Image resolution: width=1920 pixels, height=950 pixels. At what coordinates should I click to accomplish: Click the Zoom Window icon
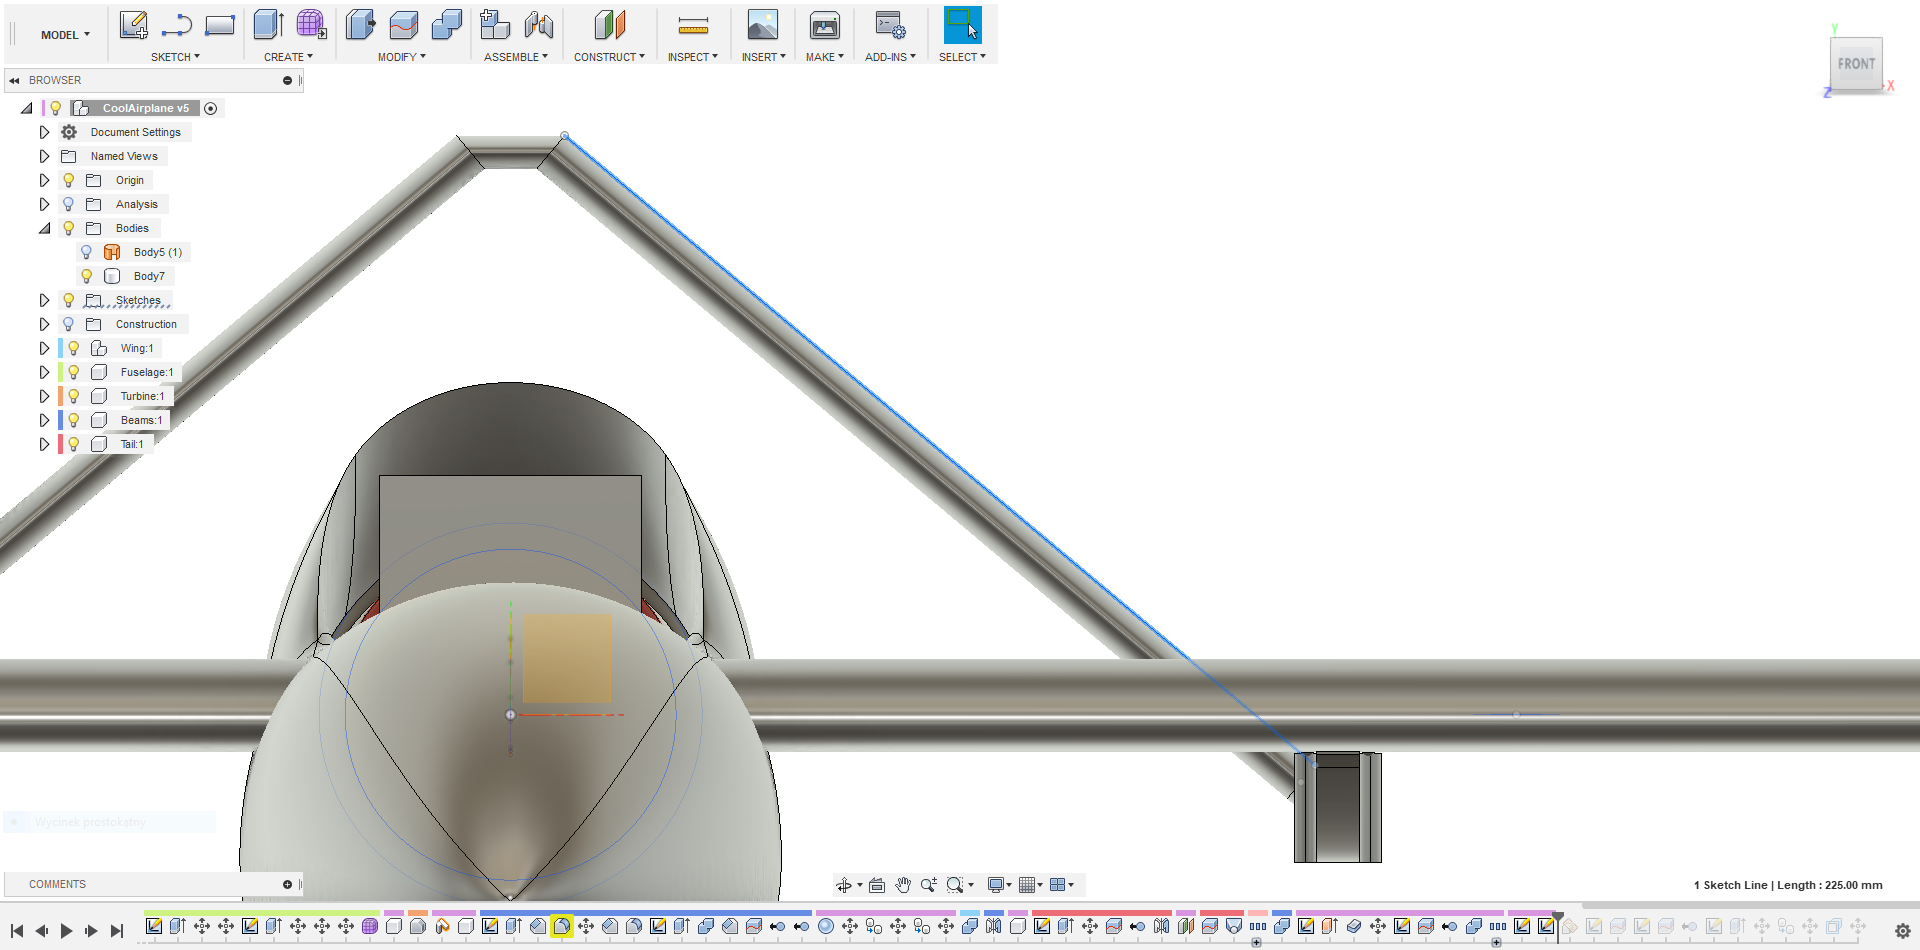[x=955, y=885]
